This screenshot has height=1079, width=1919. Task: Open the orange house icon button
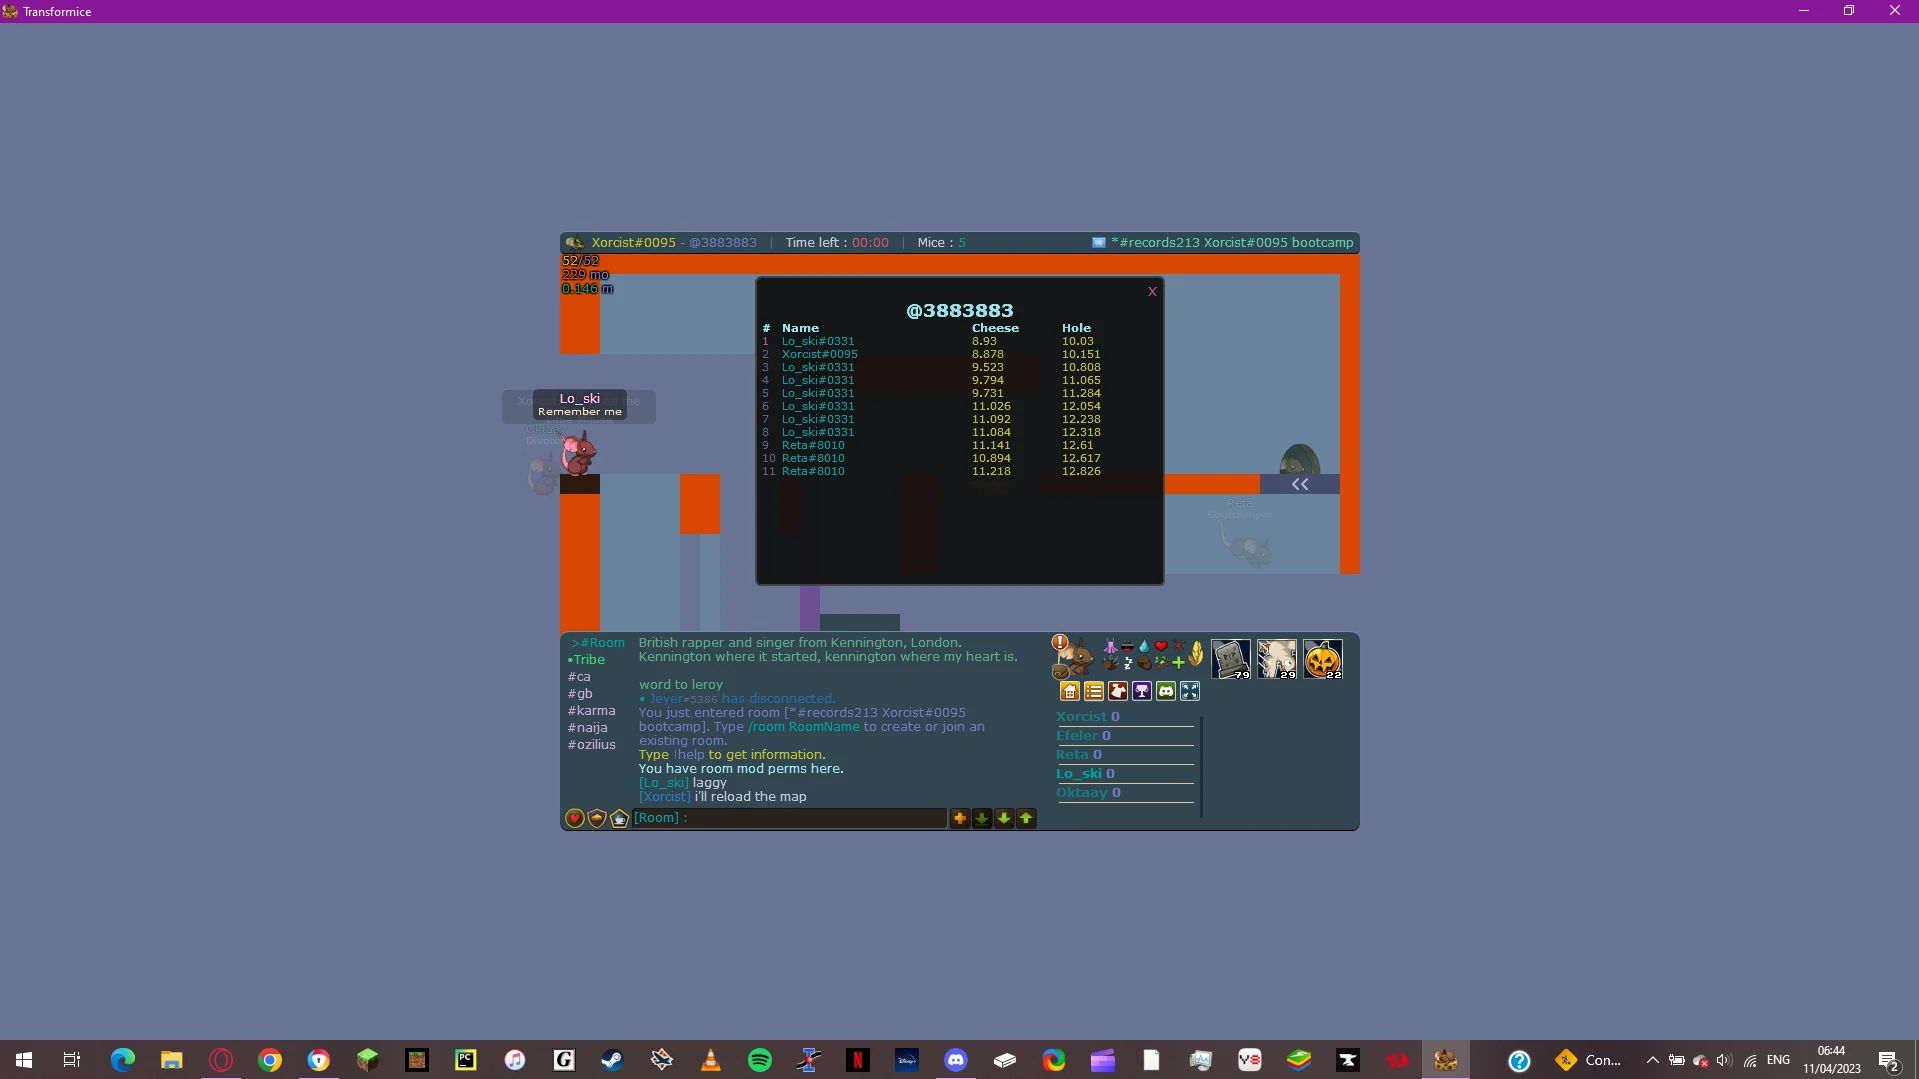(x=1070, y=691)
